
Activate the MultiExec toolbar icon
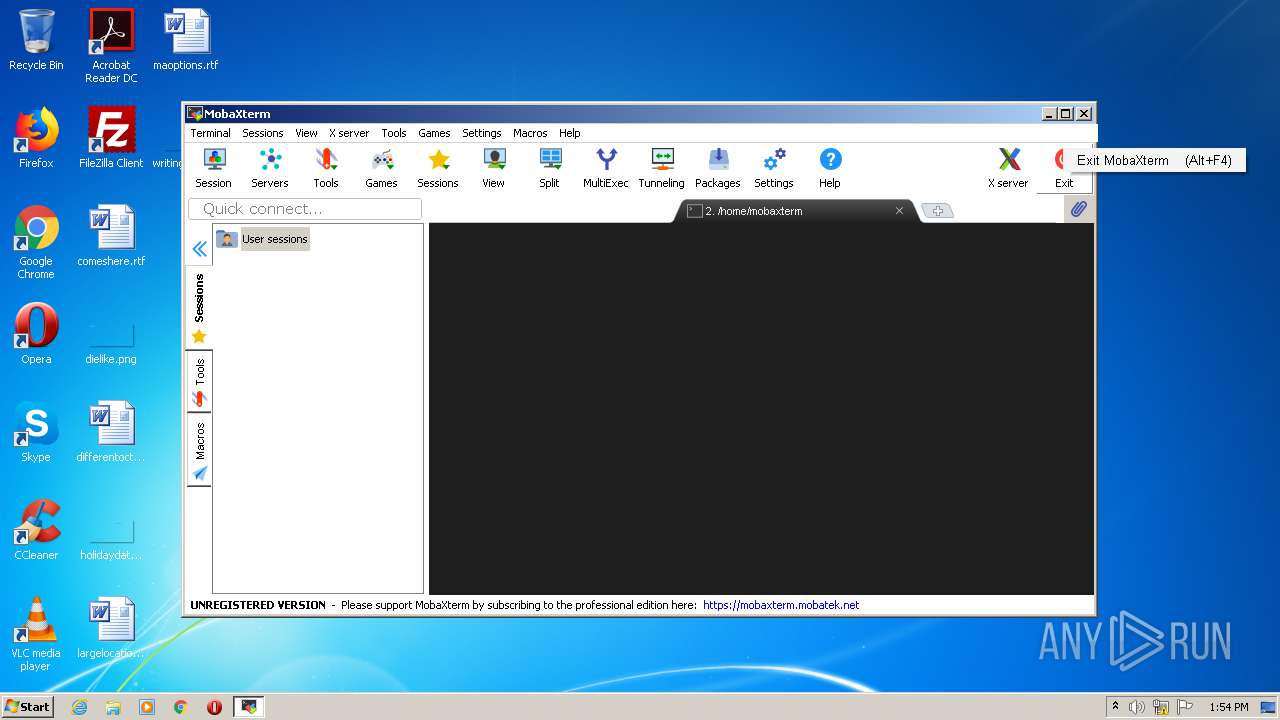coord(606,168)
